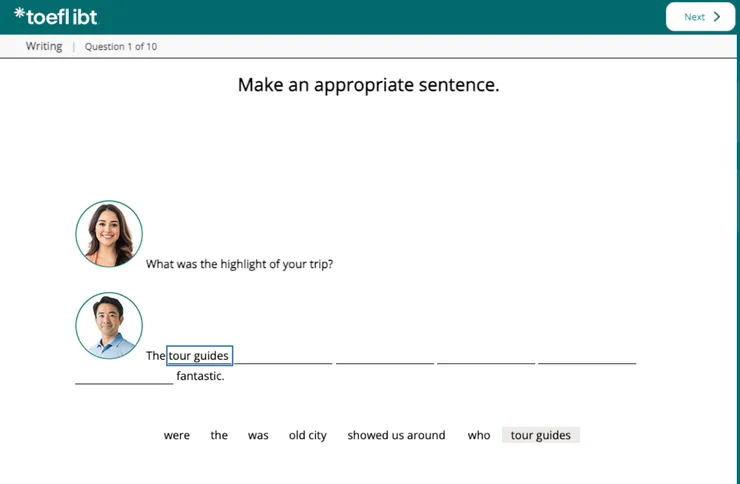Click the first empty blank after "tour guides"
This screenshot has width=740, height=484.
(284, 356)
